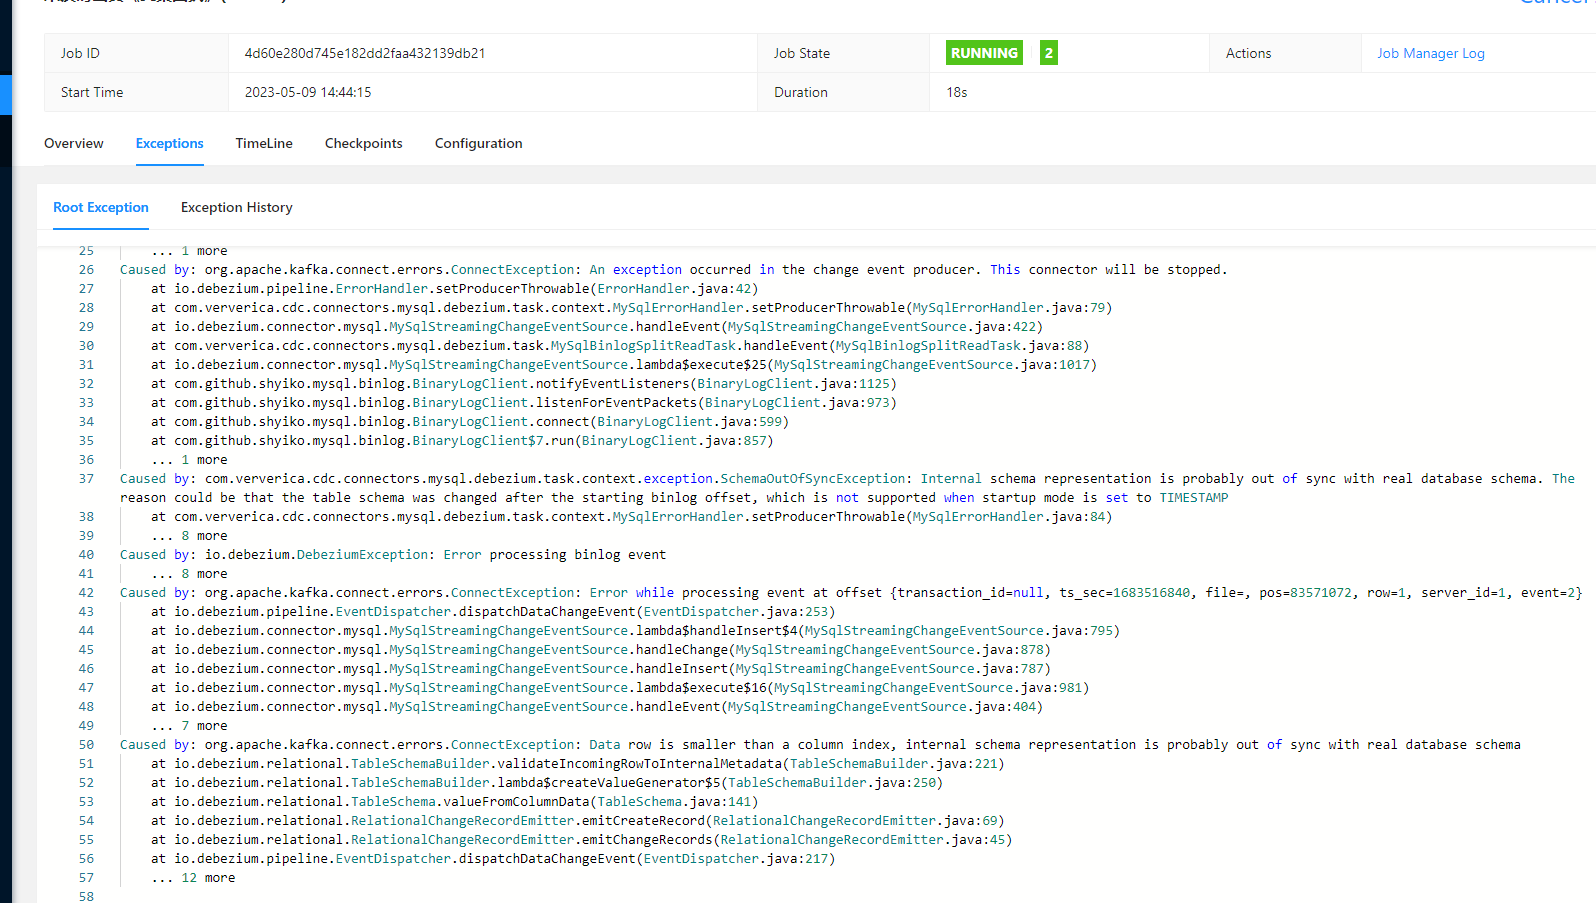The image size is (1596, 903).
Task: Click '... 7 more' on line 49
Action: [x=189, y=726]
